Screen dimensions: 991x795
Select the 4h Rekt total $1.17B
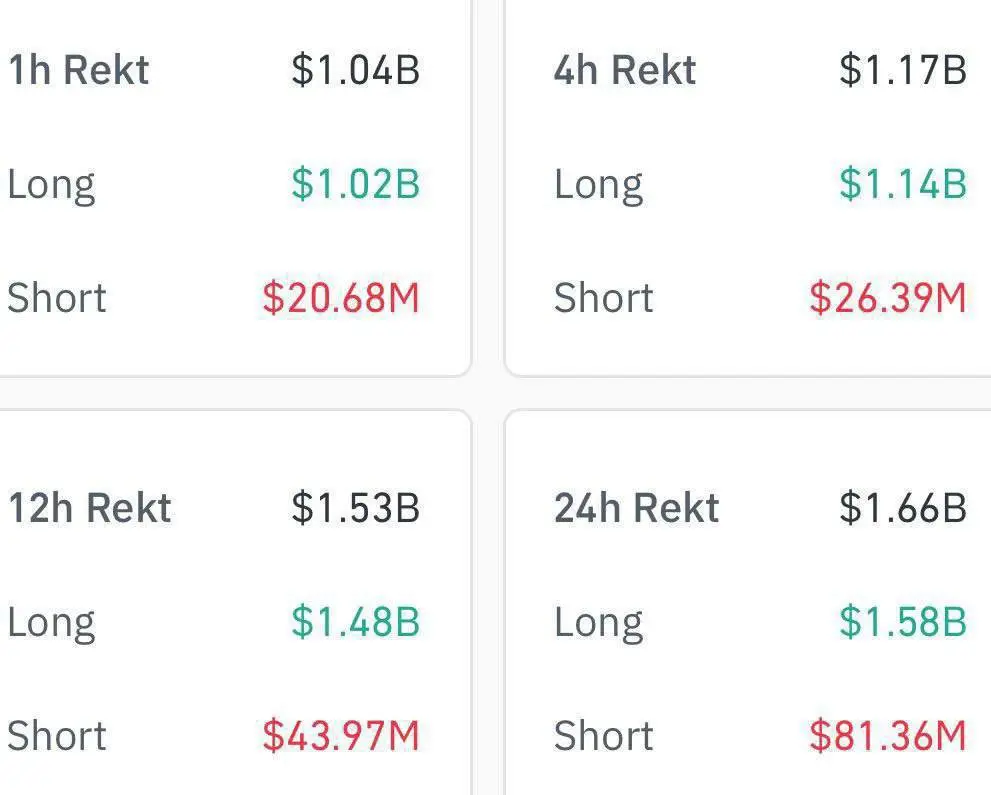[x=903, y=70]
